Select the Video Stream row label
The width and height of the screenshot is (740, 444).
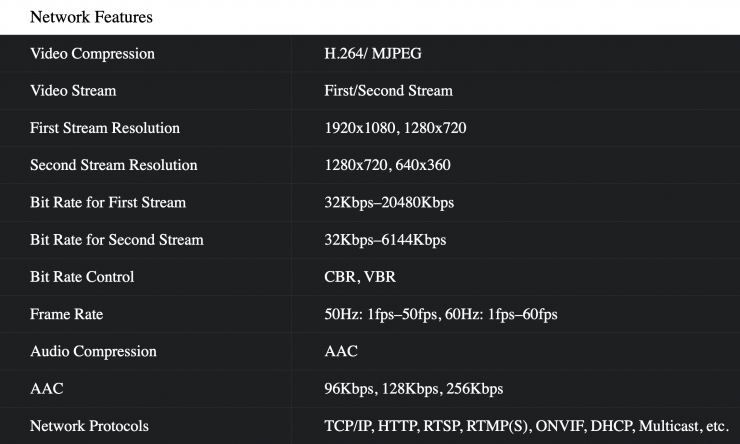point(73,91)
